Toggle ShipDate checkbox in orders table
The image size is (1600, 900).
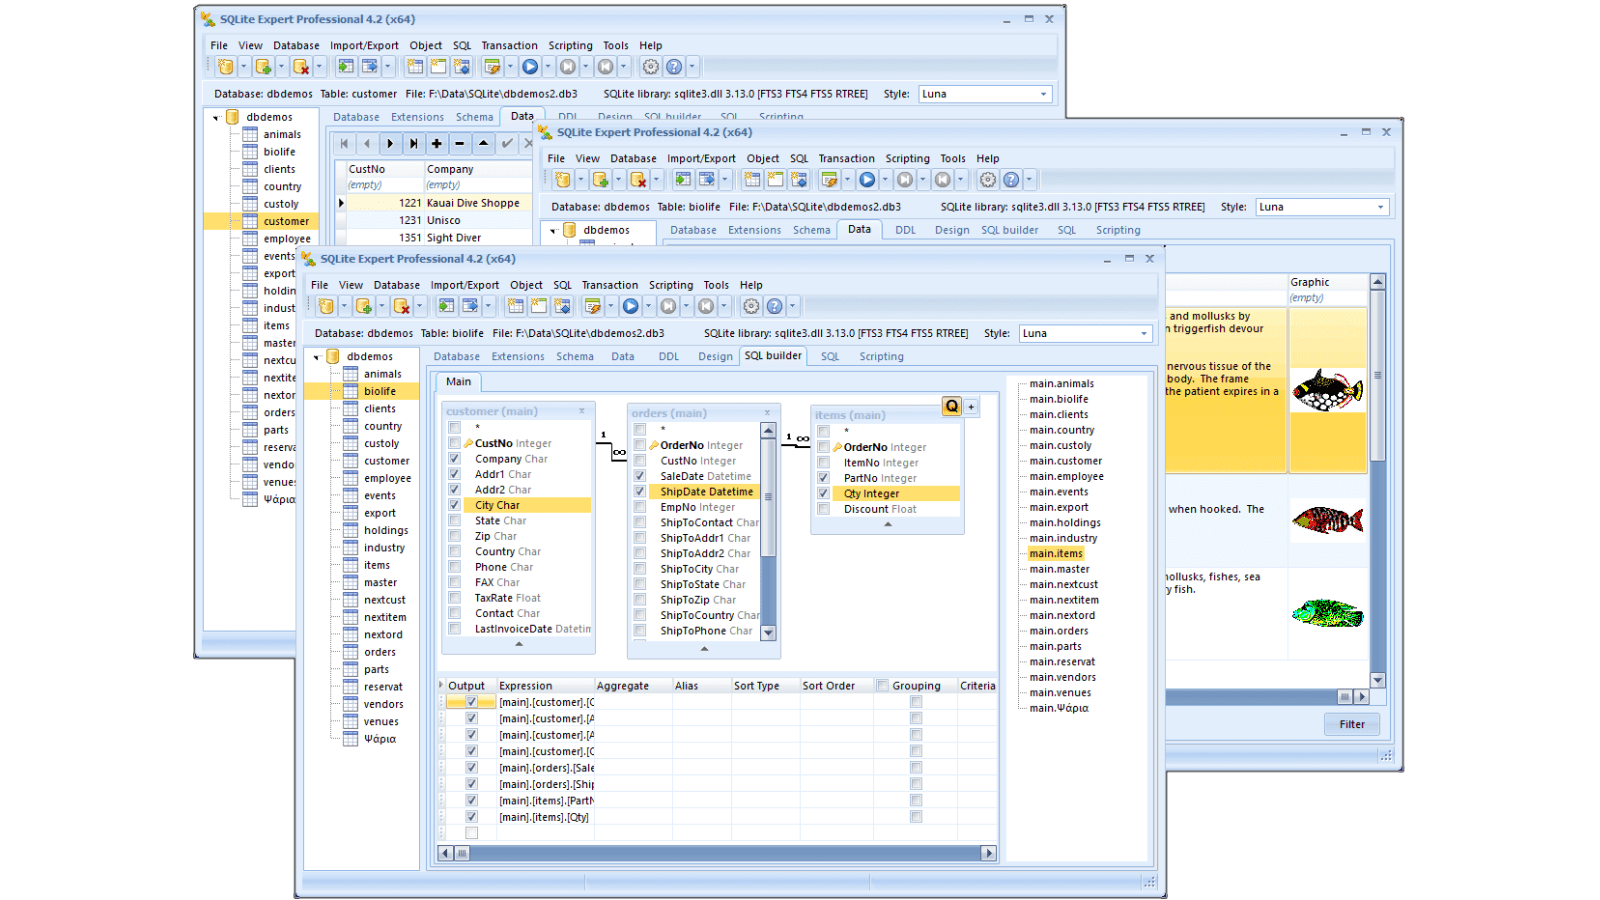click(640, 491)
